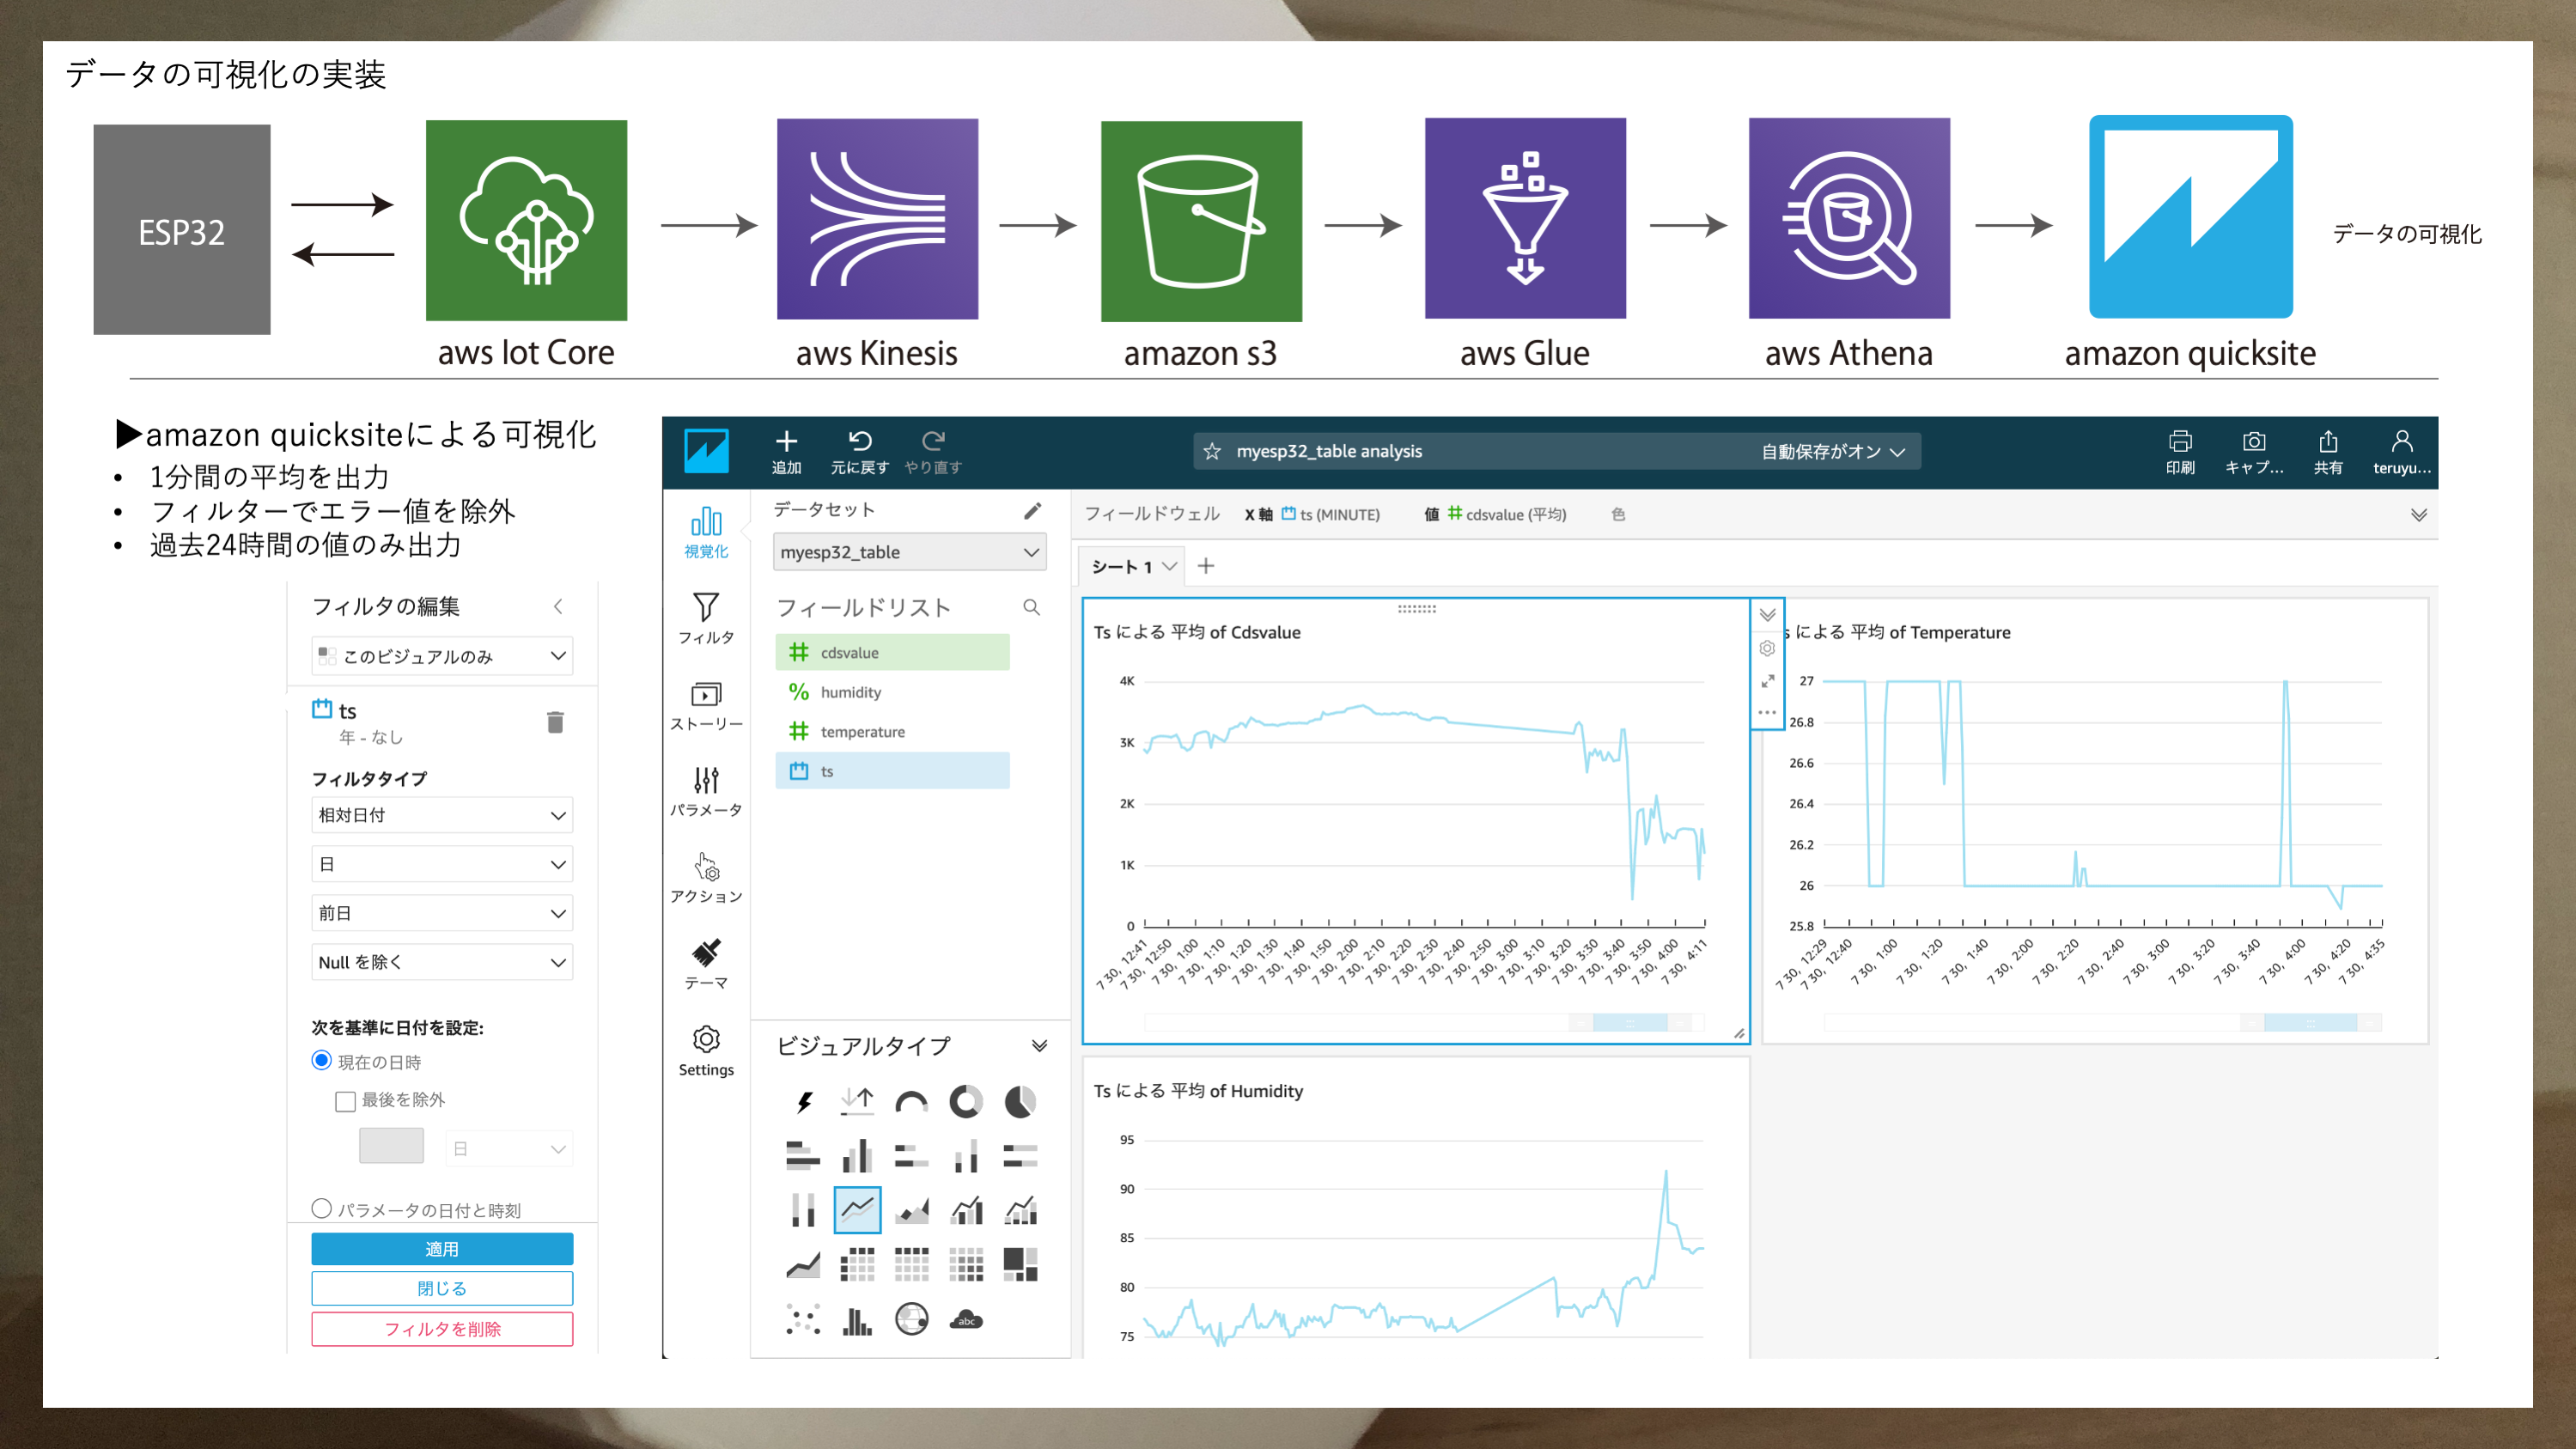Select the pie chart visual type
The image size is (2576, 1449).
coord(1019,1102)
